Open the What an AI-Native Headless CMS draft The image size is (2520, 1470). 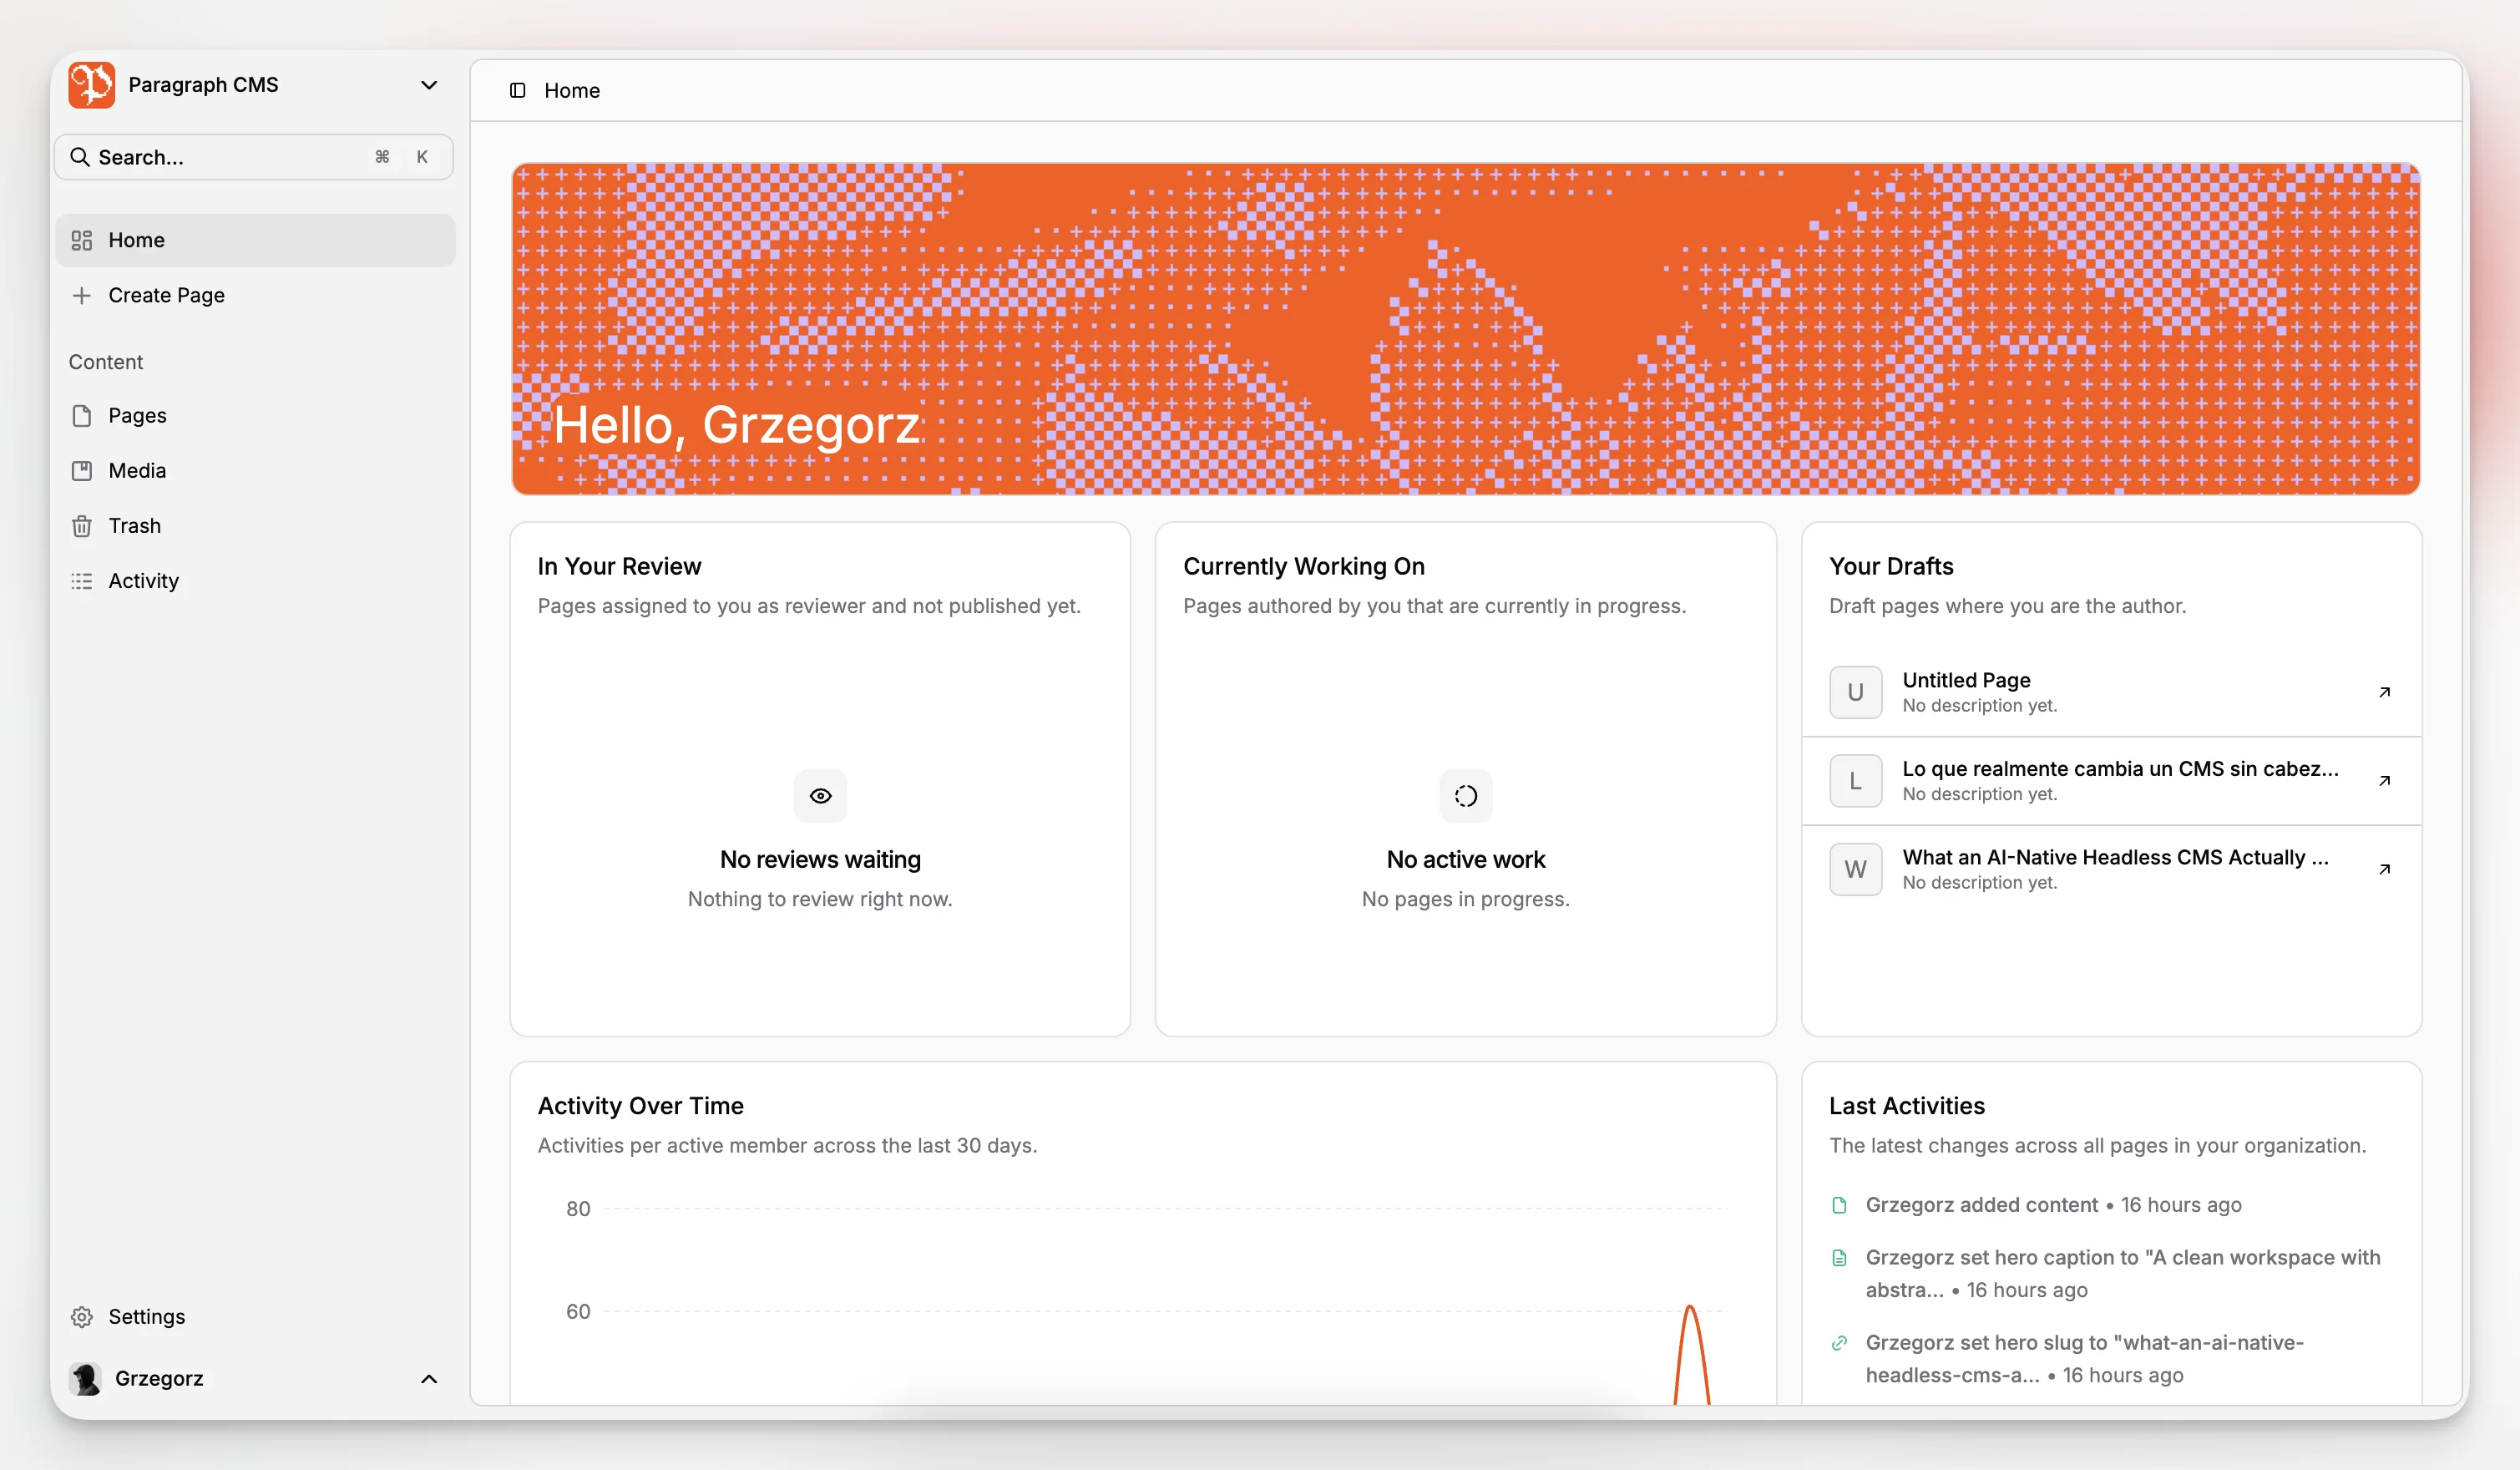tap(2111, 869)
